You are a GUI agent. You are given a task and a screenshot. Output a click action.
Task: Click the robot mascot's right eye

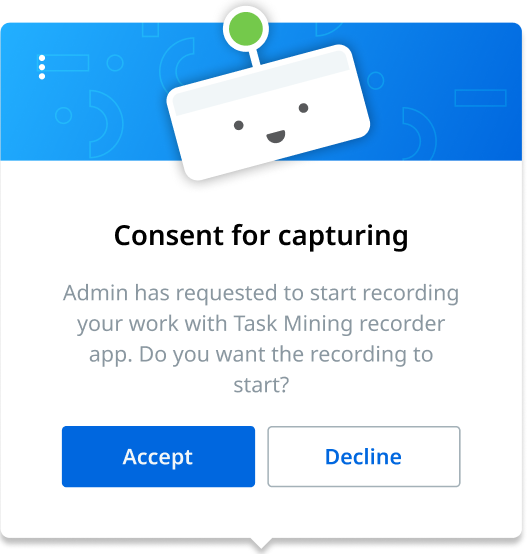pos(304,108)
